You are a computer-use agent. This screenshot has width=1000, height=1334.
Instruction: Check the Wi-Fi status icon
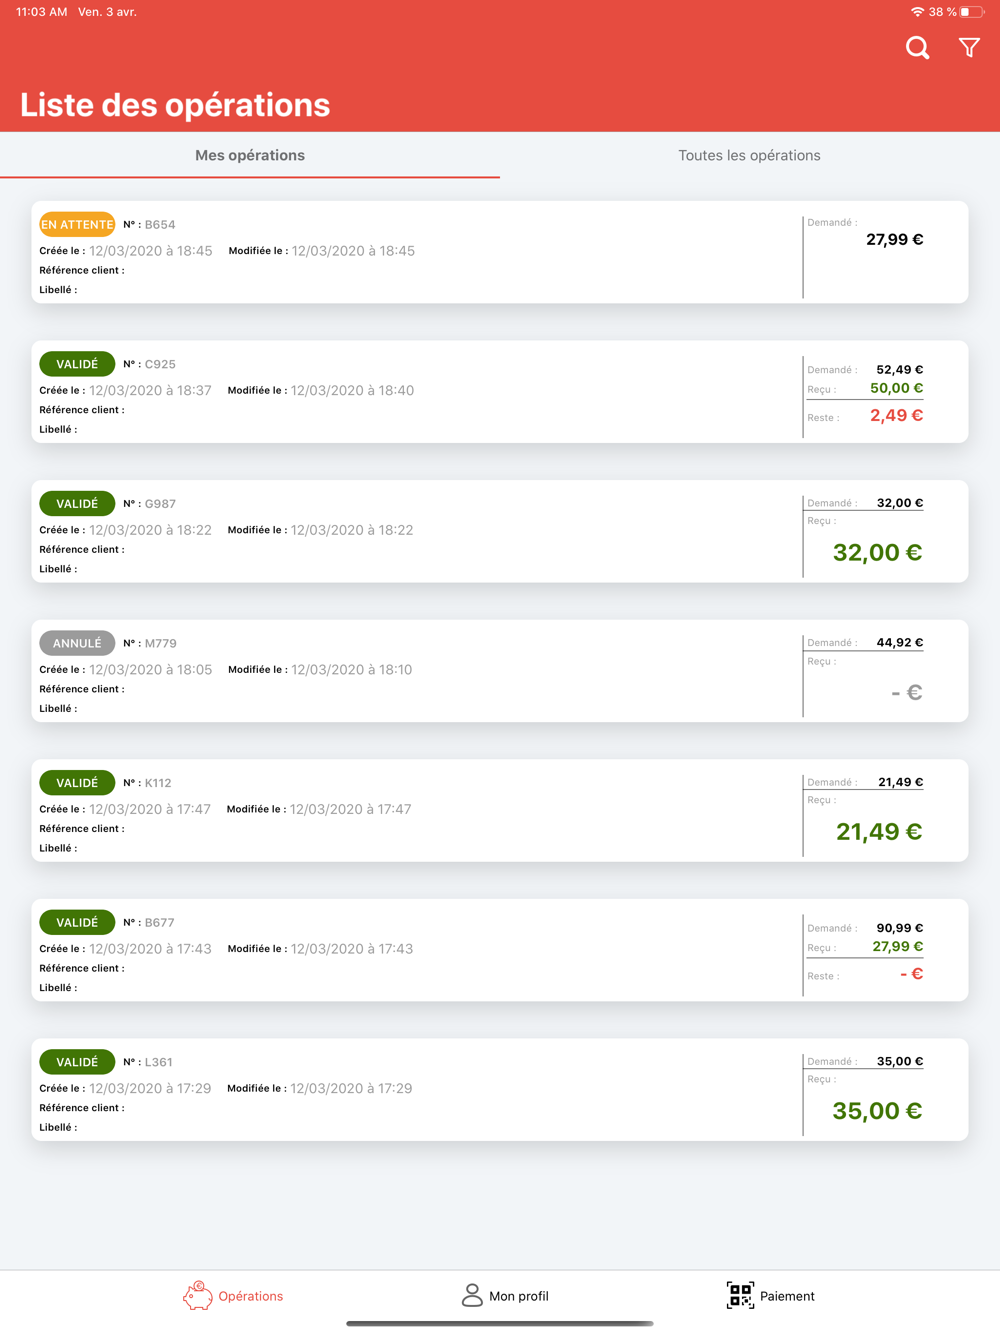coord(916,12)
